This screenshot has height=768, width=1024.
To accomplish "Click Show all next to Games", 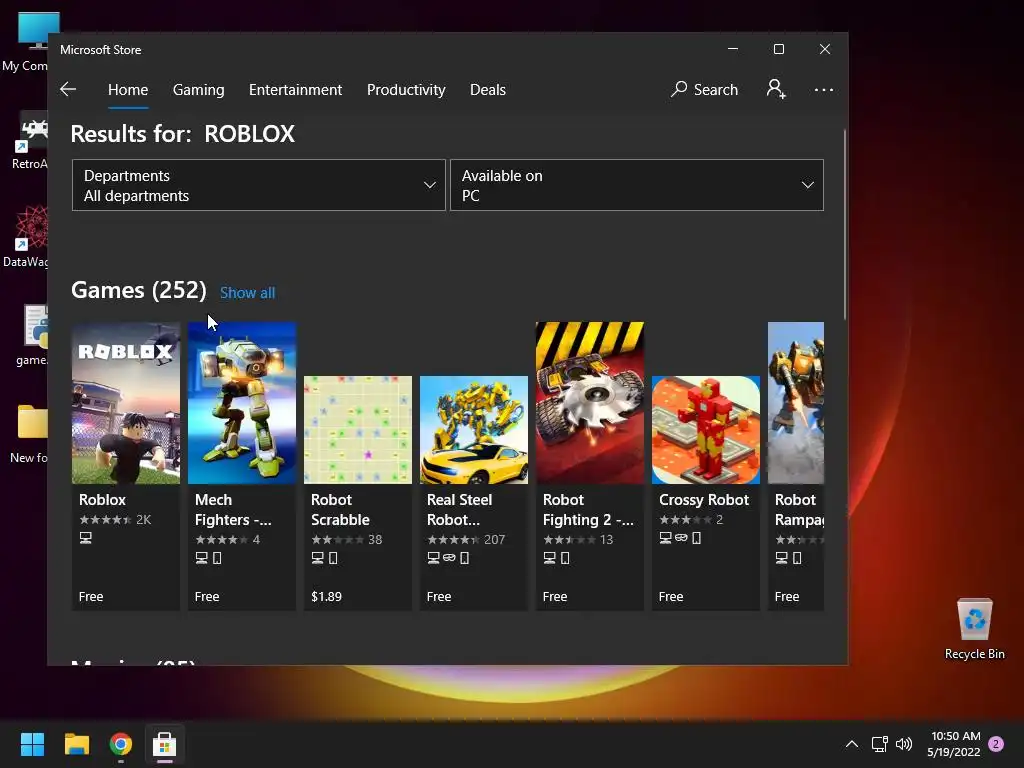I will point(248,293).
